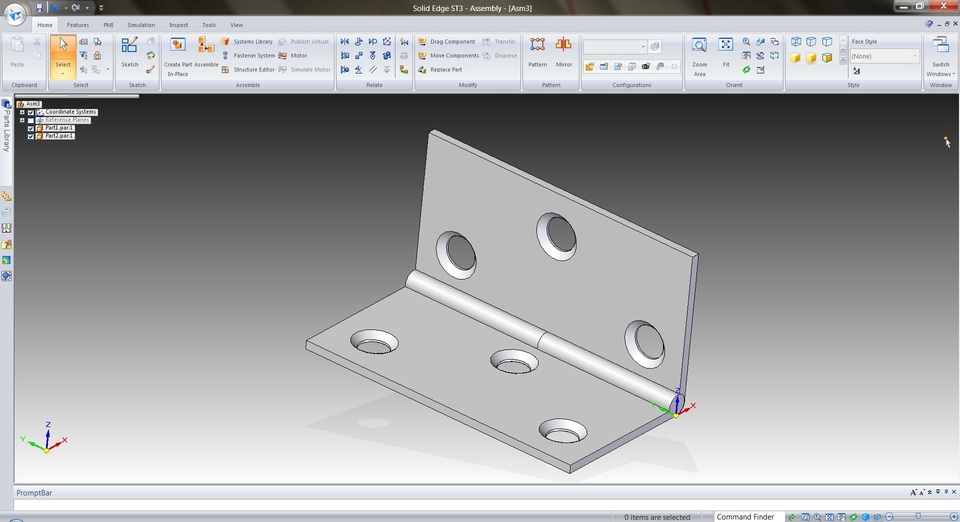Click the Drag Component tool

point(446,42)
